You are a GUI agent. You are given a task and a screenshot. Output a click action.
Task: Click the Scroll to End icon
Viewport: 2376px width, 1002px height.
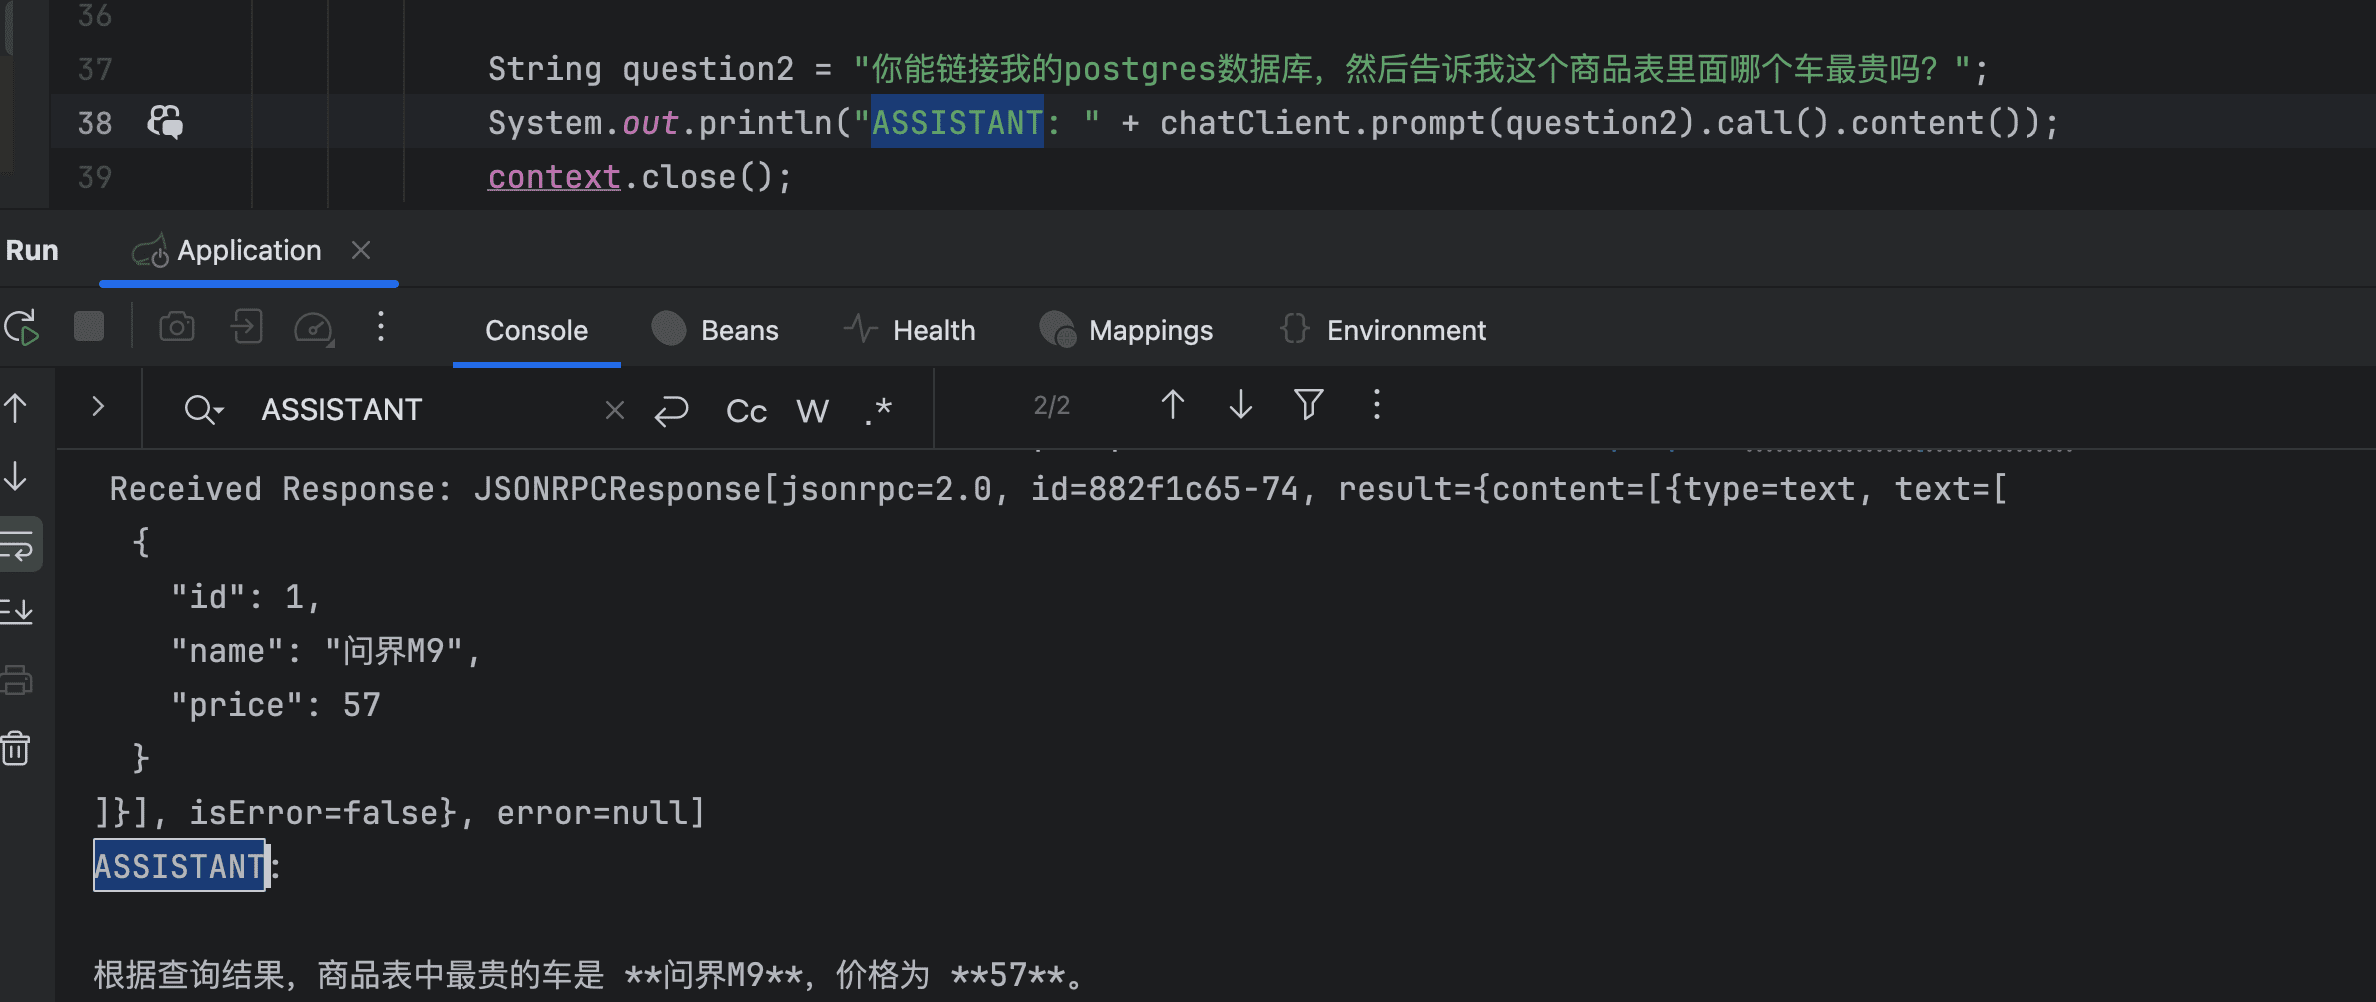[20, 611]
